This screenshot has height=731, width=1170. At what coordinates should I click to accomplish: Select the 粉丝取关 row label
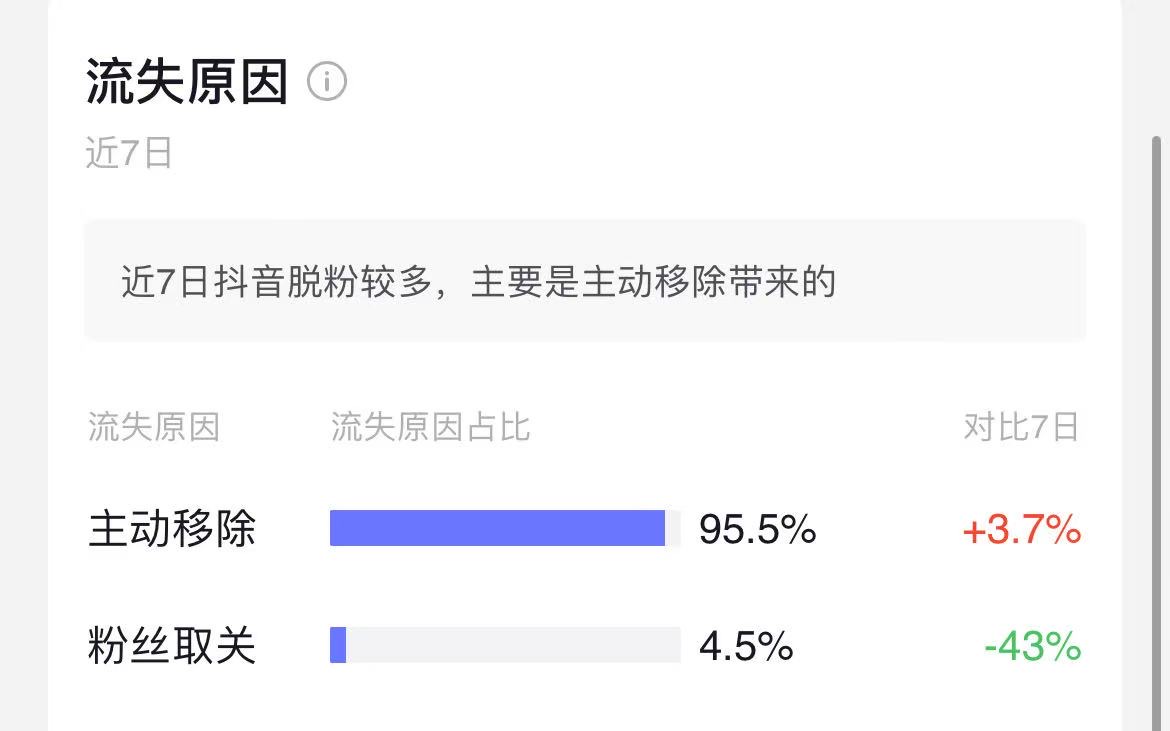(172, 645)
